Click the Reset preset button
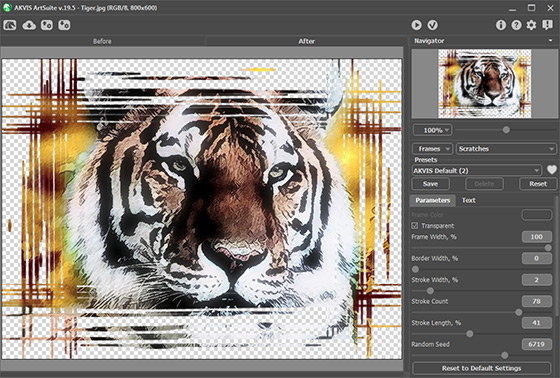 pos(538,184)
